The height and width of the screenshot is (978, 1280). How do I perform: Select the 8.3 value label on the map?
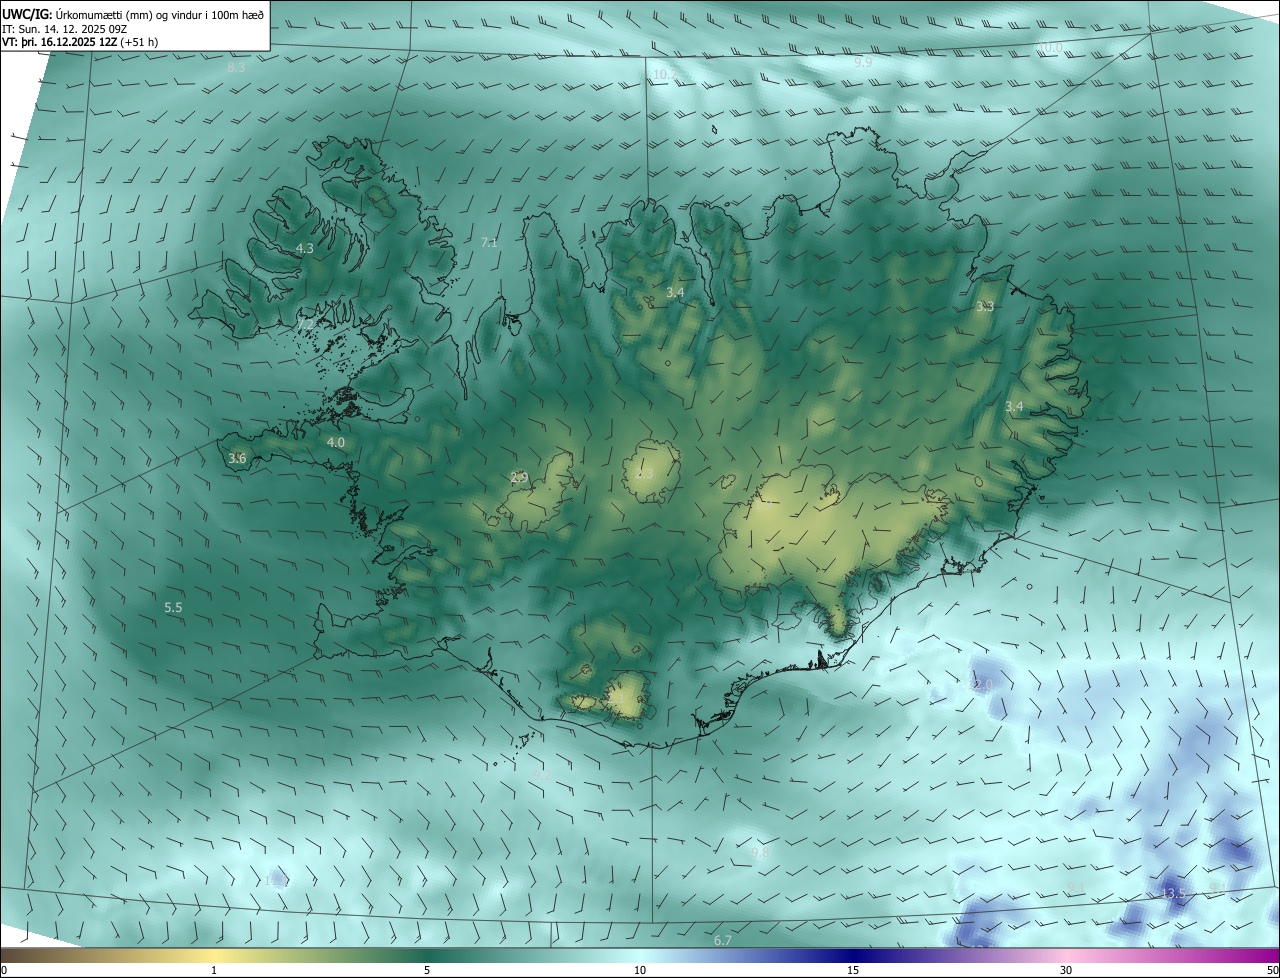(236, 68)
